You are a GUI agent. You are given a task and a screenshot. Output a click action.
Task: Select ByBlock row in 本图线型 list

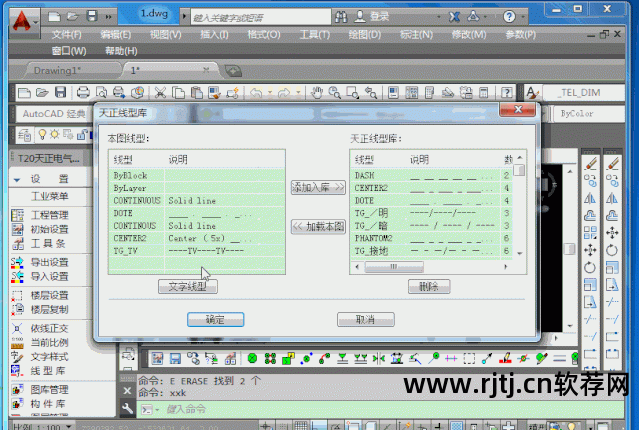(x=196, y=176)
